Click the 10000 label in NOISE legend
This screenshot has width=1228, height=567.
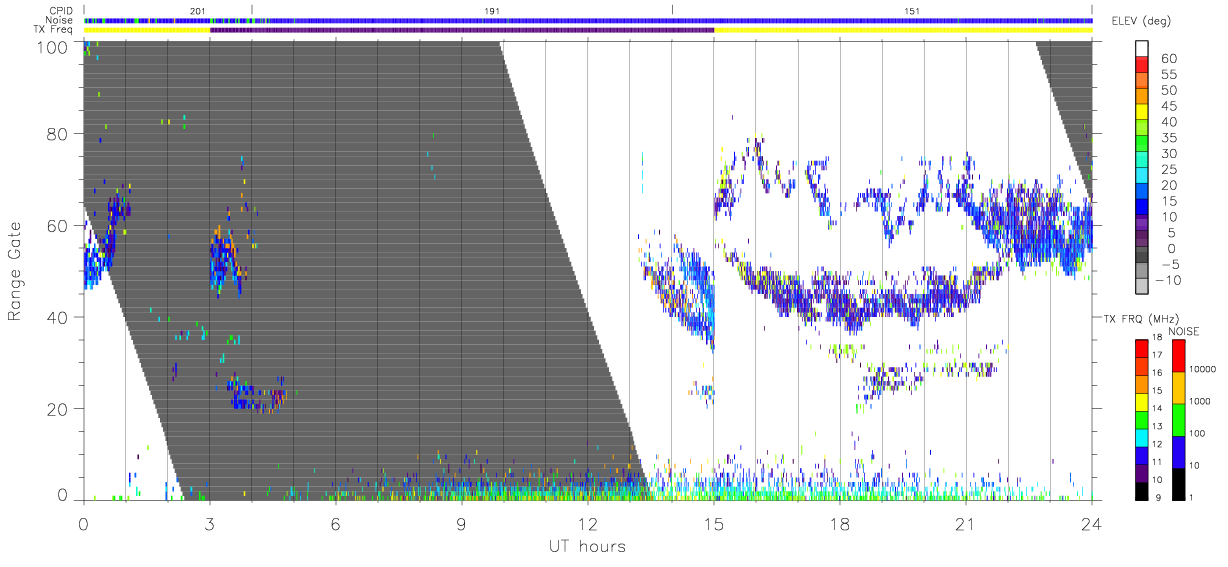point(1203,370)
